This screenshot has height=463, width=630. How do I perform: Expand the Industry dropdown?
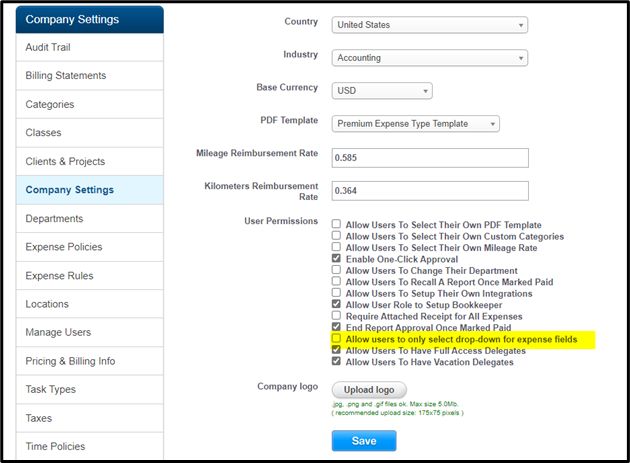click(x=429, y=57)
